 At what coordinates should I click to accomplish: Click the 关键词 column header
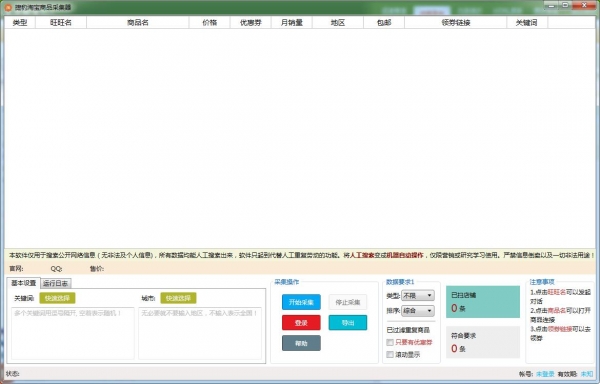click(527, 23)
